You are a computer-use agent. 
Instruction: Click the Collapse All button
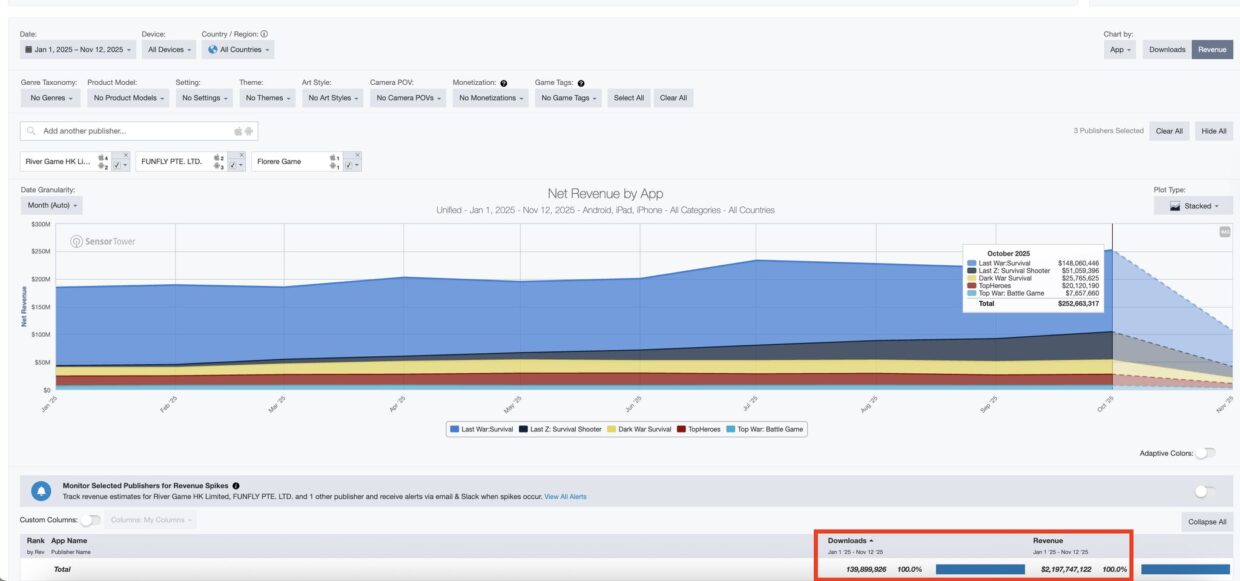click(1206, 521)
